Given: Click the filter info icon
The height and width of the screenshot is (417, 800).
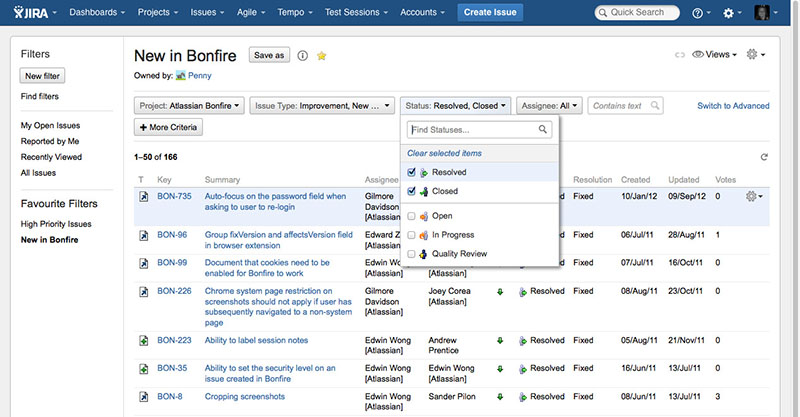Looking at the screenshot, I should [x=302, y=56].
